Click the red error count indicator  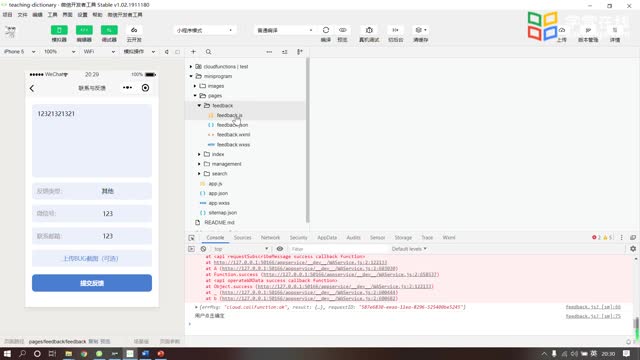click(596, 238)
